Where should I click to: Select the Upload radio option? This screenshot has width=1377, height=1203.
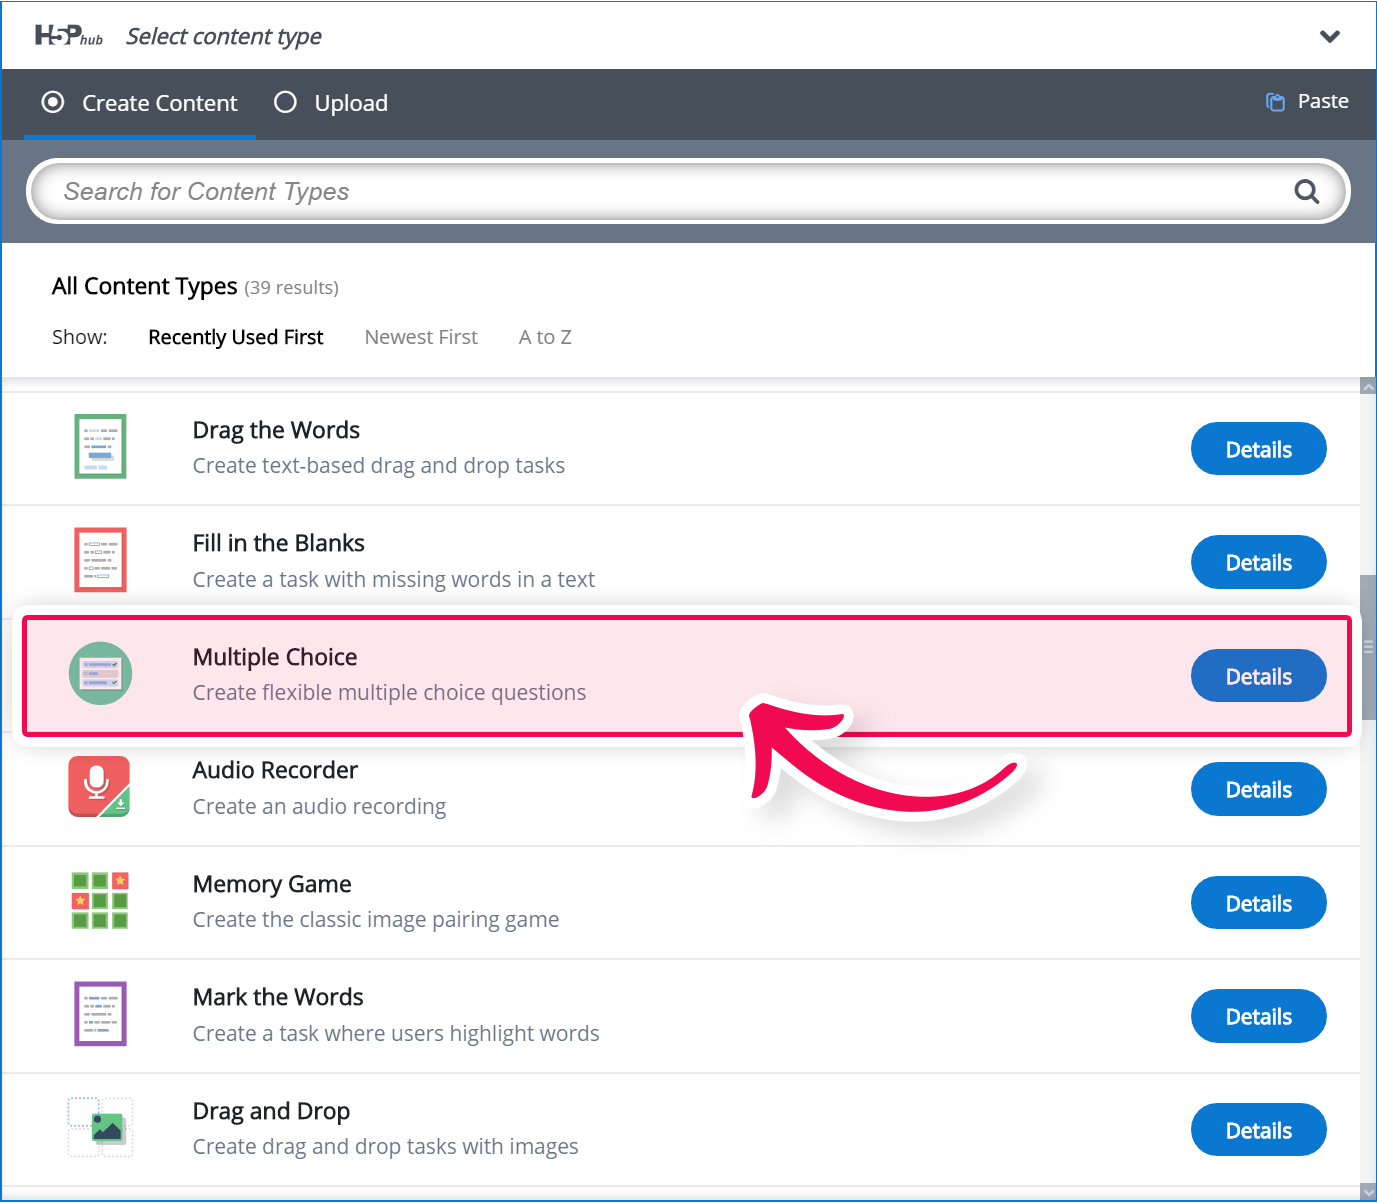pos(285,102)
